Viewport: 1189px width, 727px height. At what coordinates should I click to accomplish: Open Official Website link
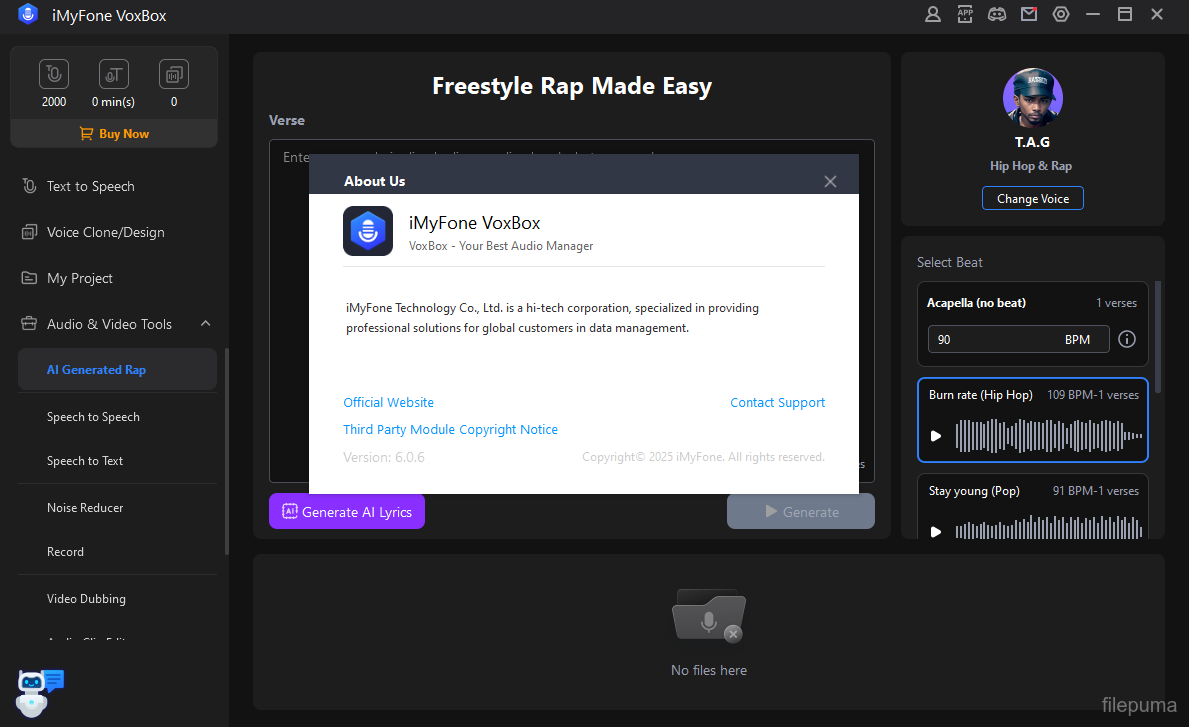click(x=388, y=402)
